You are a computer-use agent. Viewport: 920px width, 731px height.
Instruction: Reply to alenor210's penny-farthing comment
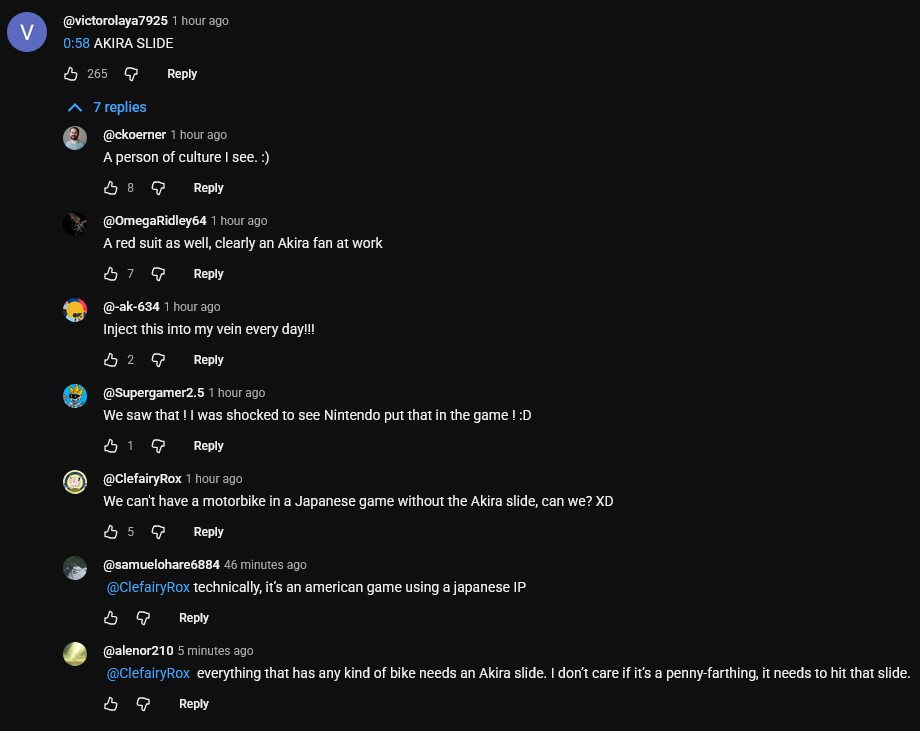coord(193,704)
